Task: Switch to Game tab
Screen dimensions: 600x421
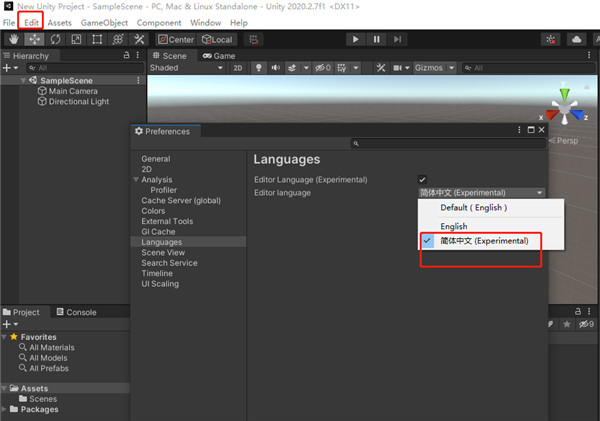Action: pos(219,56)
